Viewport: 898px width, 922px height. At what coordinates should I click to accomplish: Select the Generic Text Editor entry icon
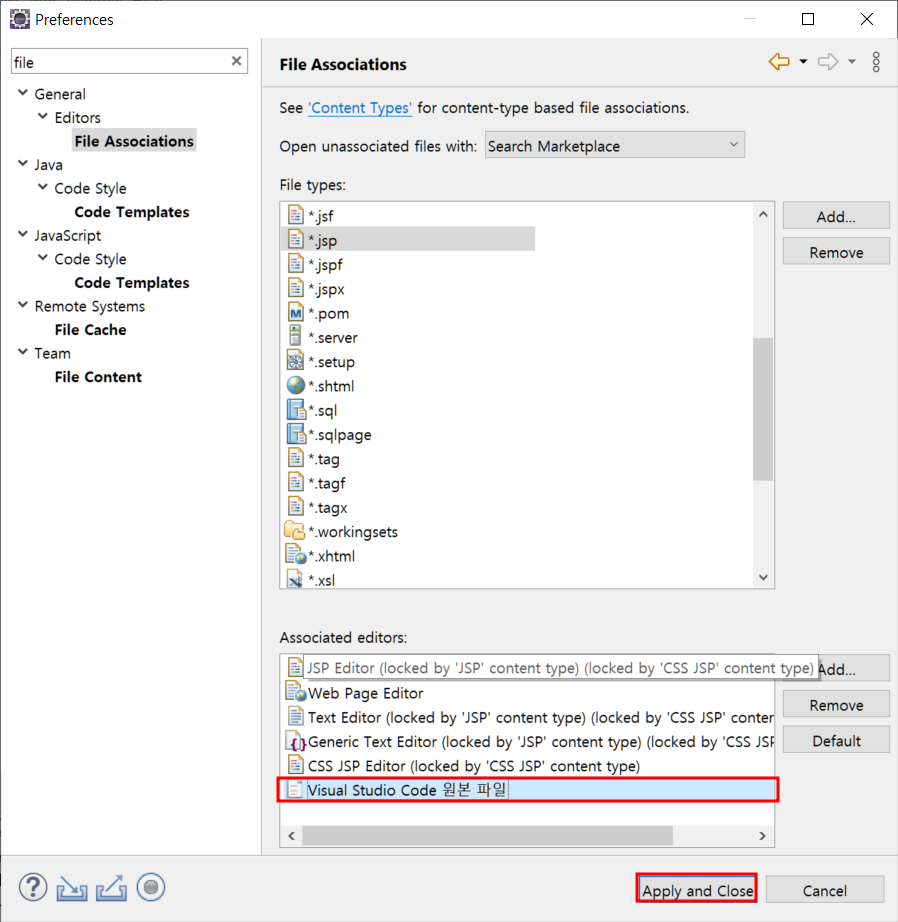pos(295,742)
